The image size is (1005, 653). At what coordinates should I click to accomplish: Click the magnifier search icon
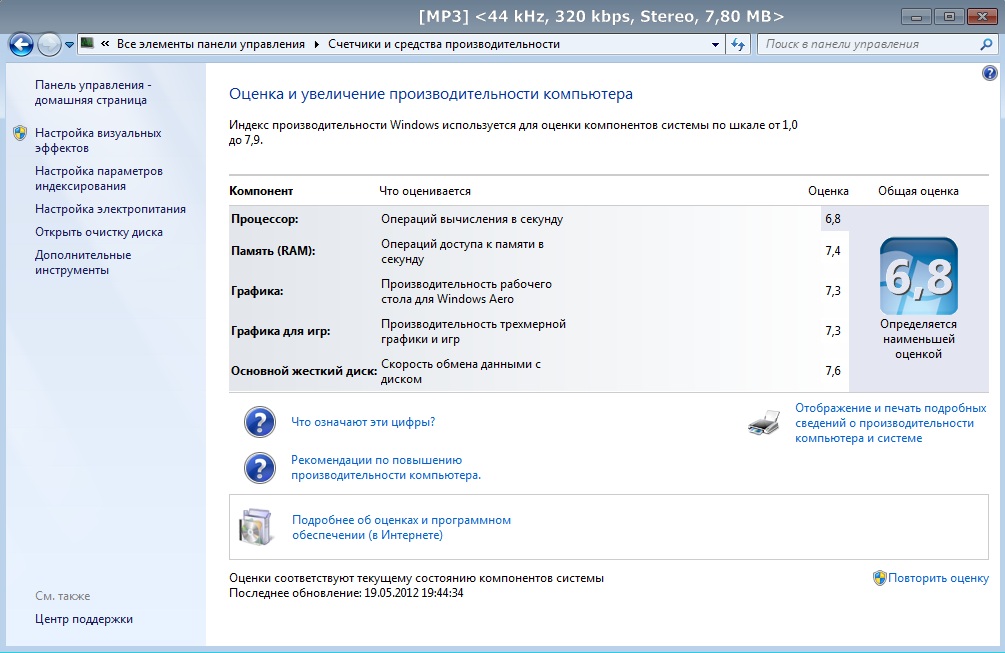(986, 44)
